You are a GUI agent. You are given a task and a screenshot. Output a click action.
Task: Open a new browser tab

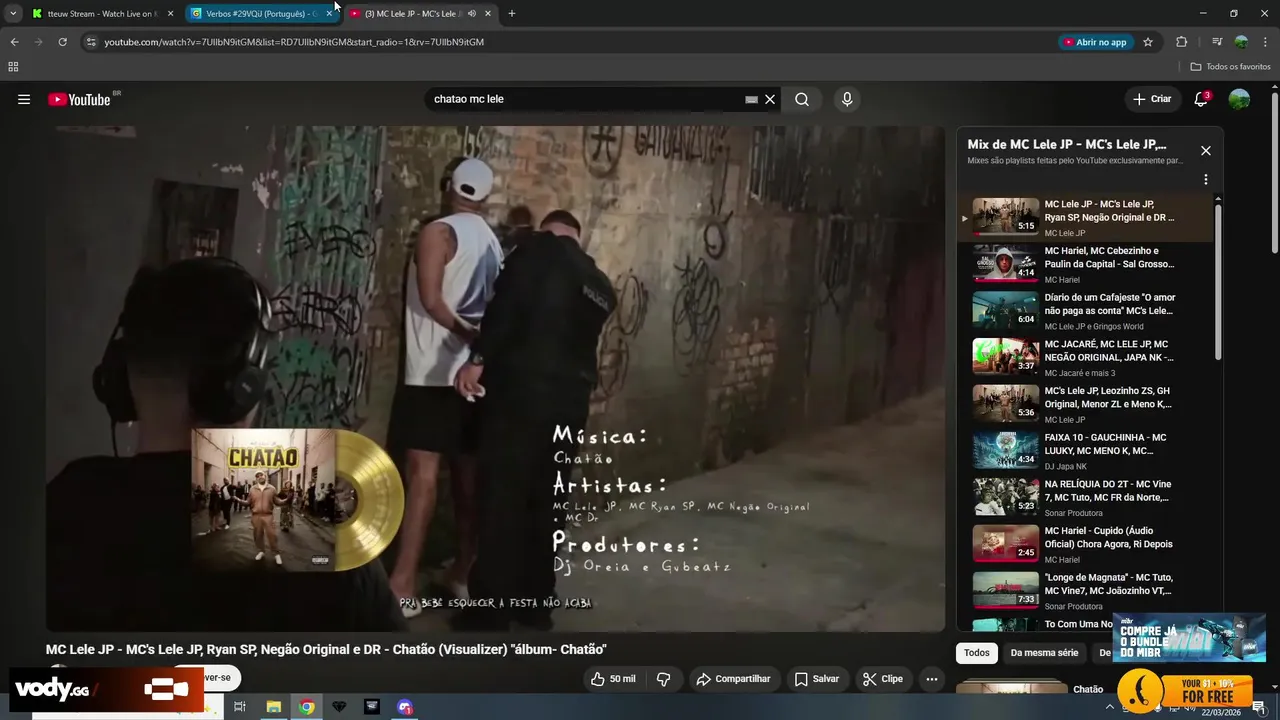coord(512,14)
